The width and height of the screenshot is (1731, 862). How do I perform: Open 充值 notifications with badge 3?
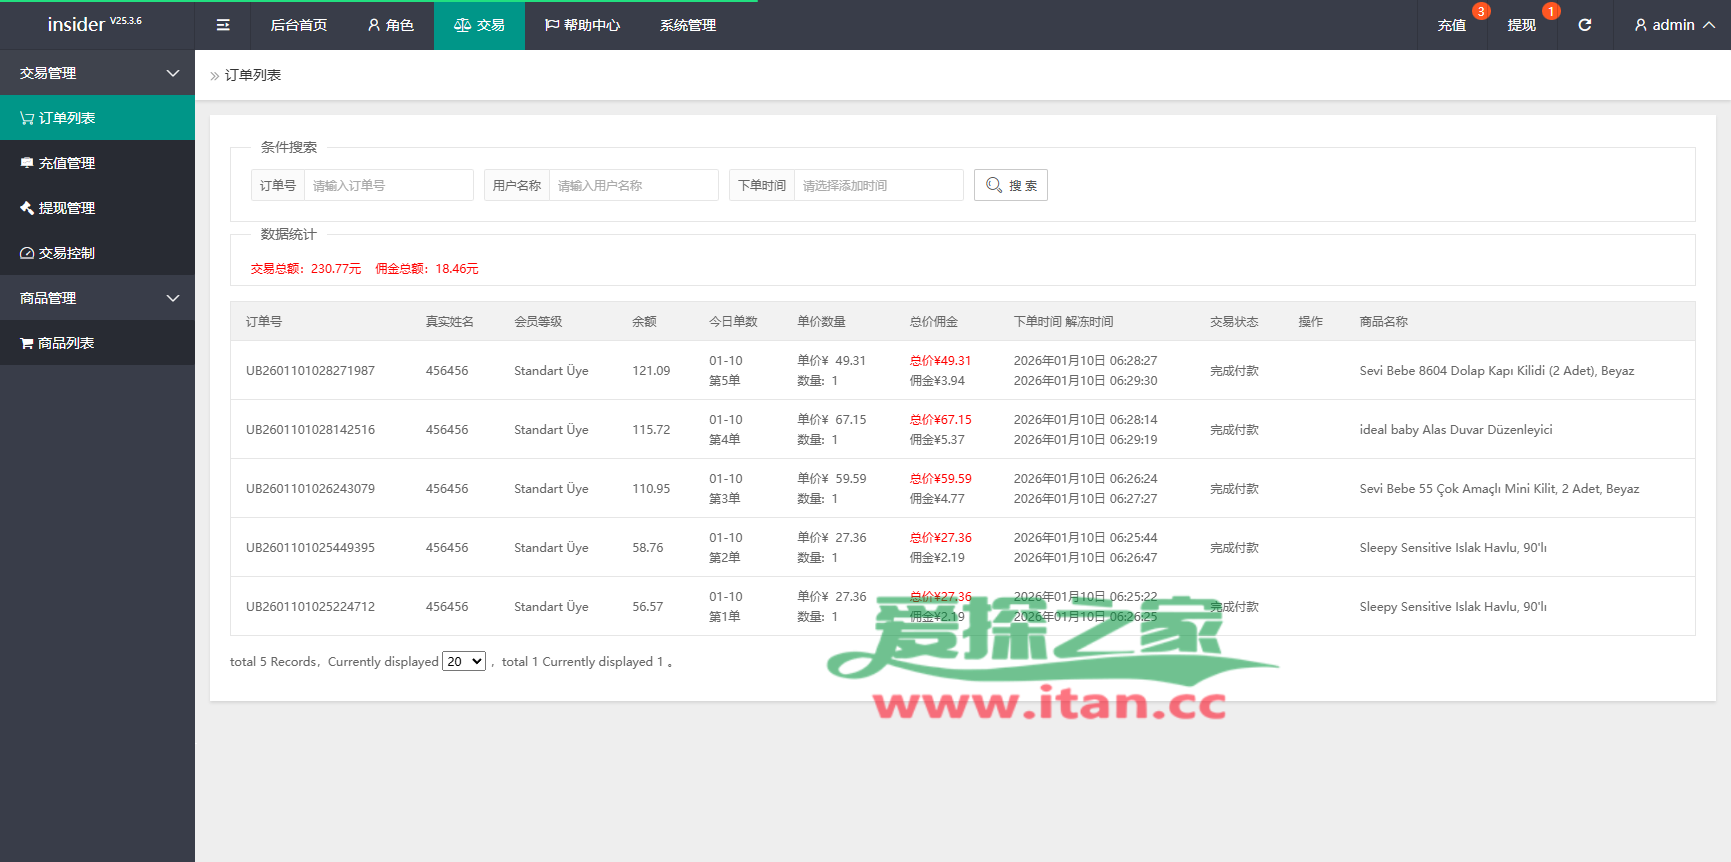point(1452,25)
